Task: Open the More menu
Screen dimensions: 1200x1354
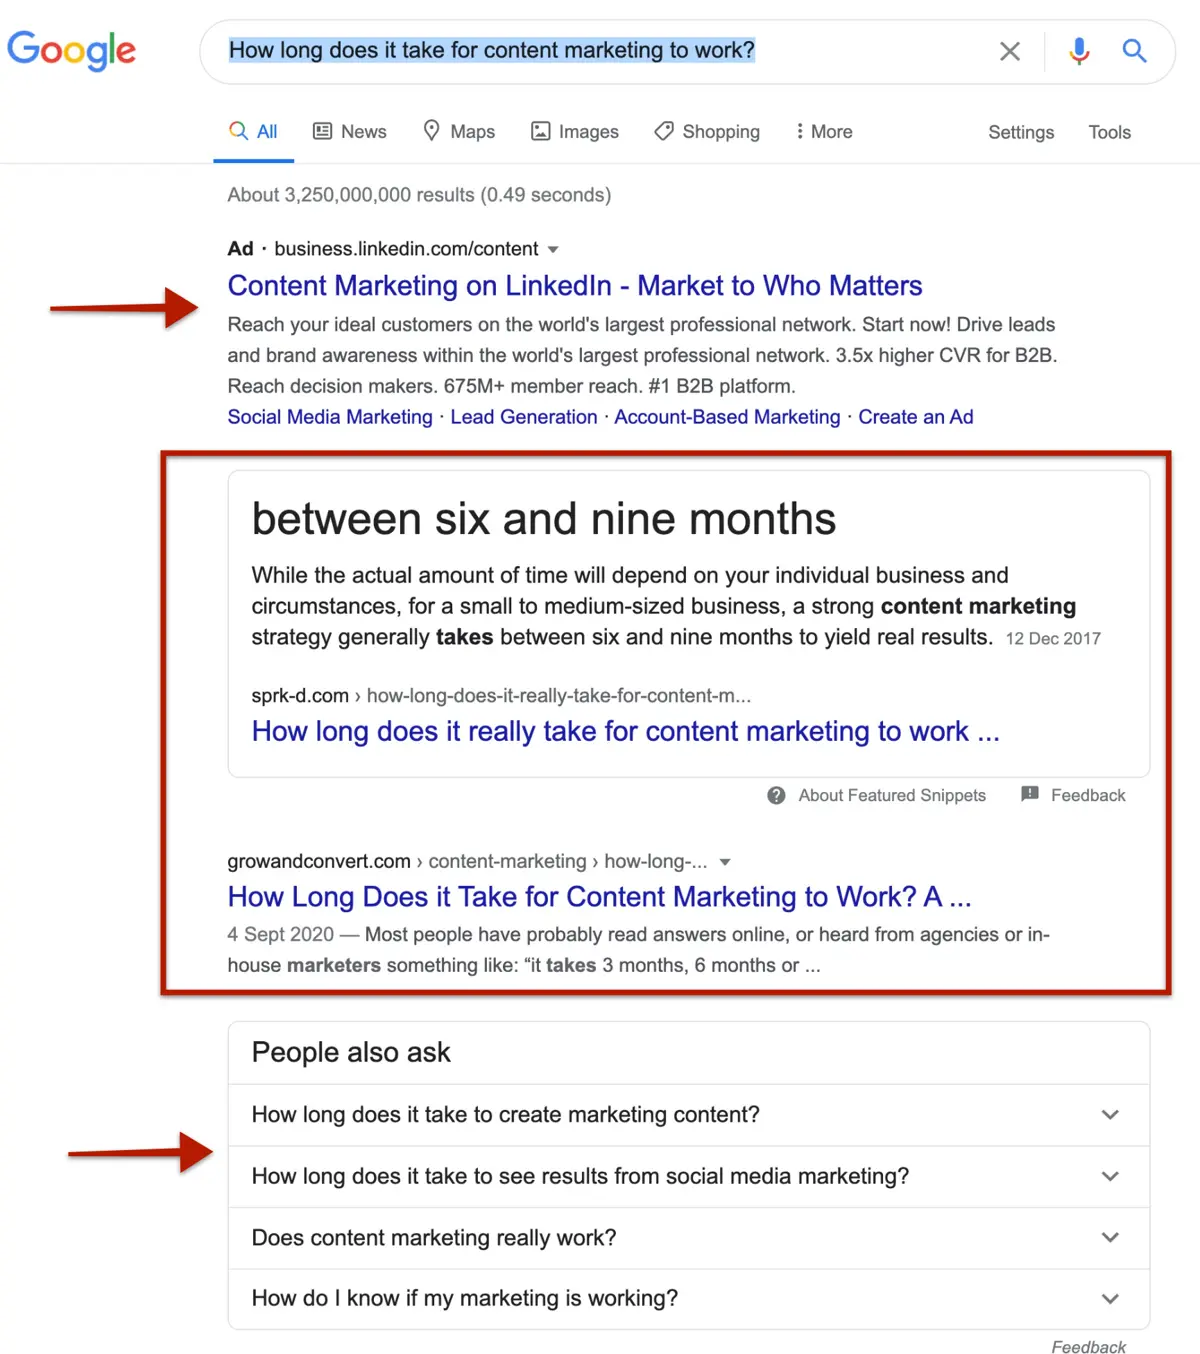Action: (x=824, y=131)
